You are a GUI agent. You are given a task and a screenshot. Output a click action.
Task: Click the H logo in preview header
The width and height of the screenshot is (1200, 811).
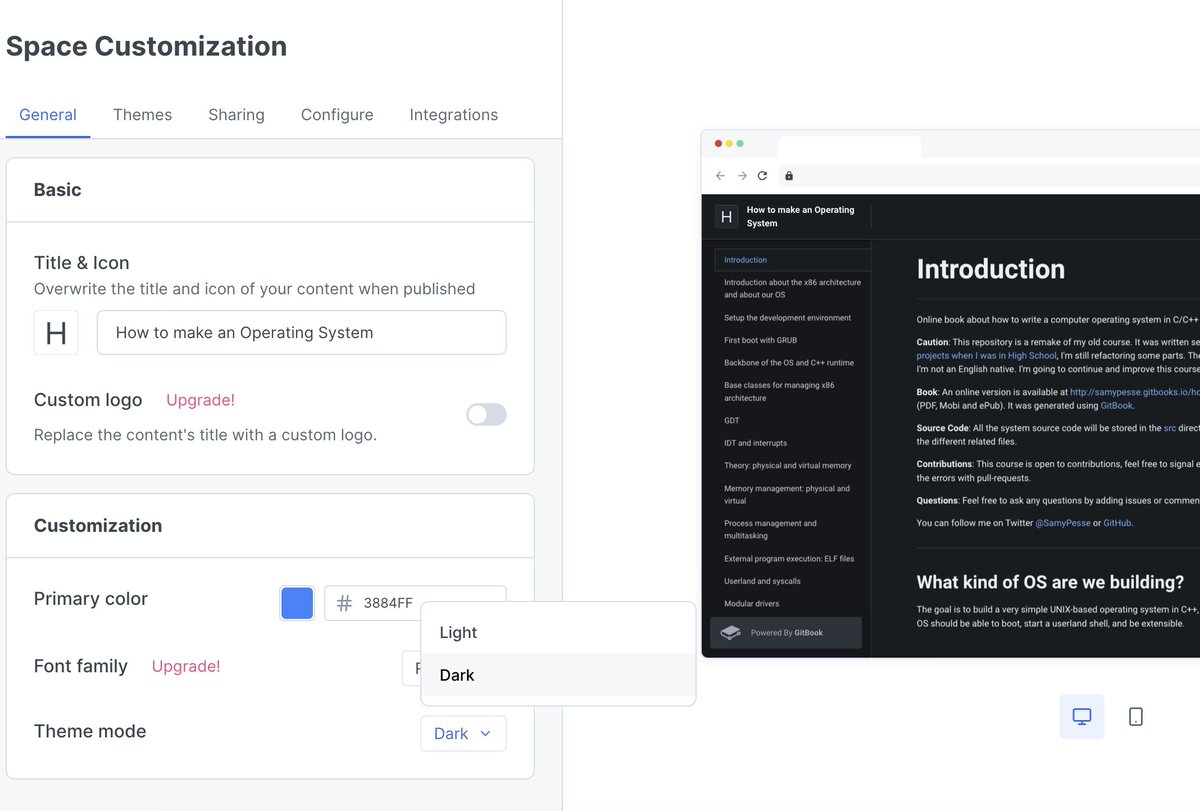[727, 217]
